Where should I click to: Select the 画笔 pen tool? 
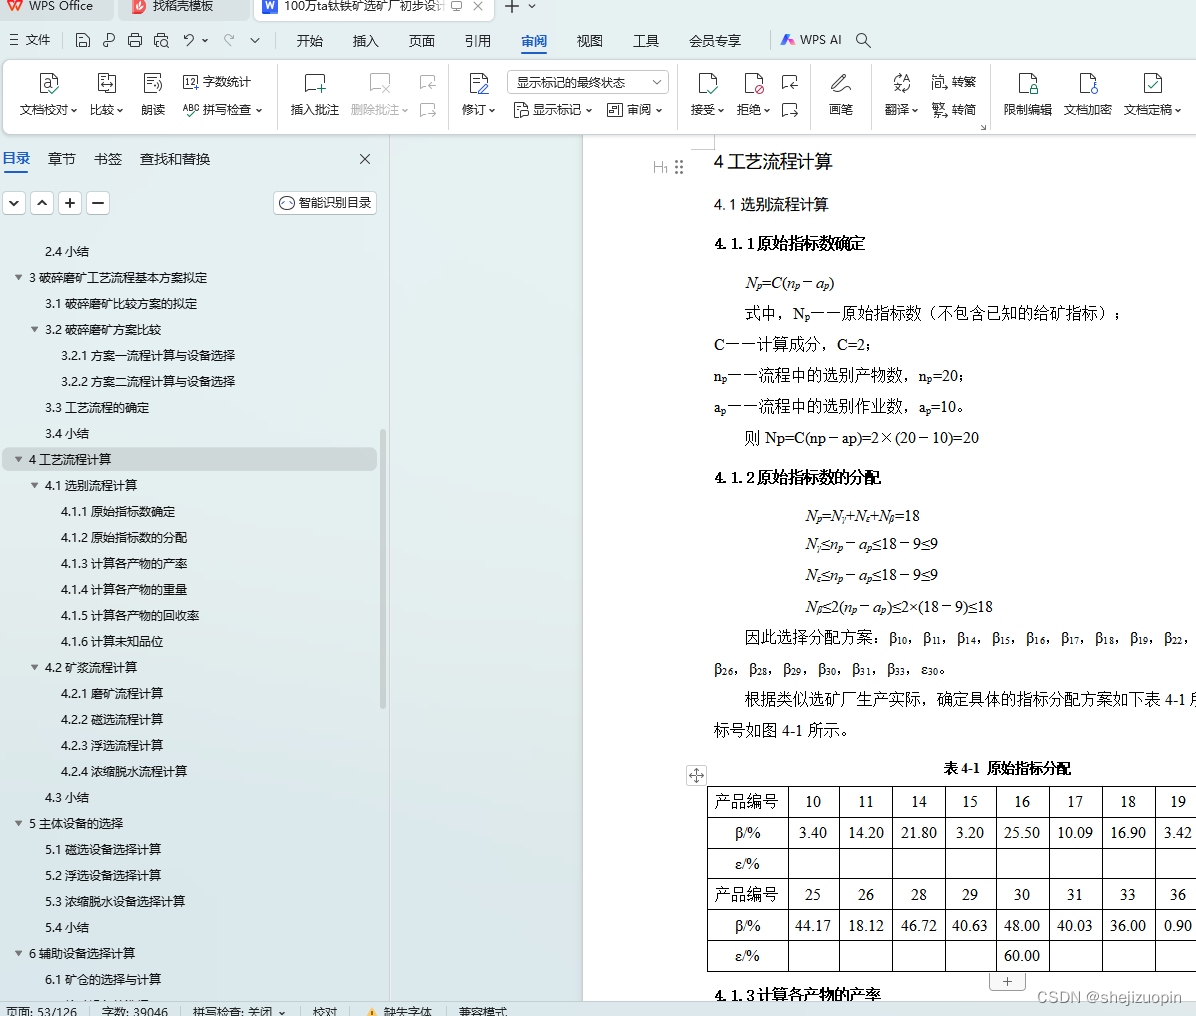(841, 95)
